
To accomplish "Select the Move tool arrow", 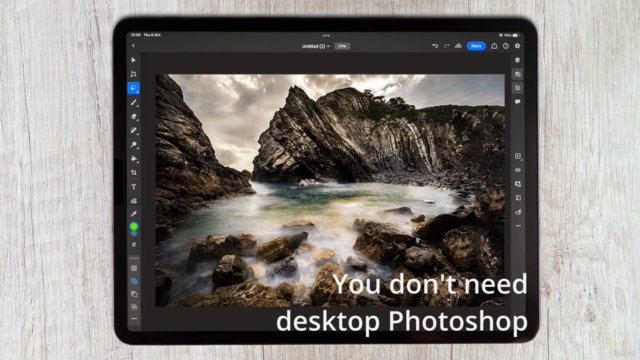I will pos(133,60).
